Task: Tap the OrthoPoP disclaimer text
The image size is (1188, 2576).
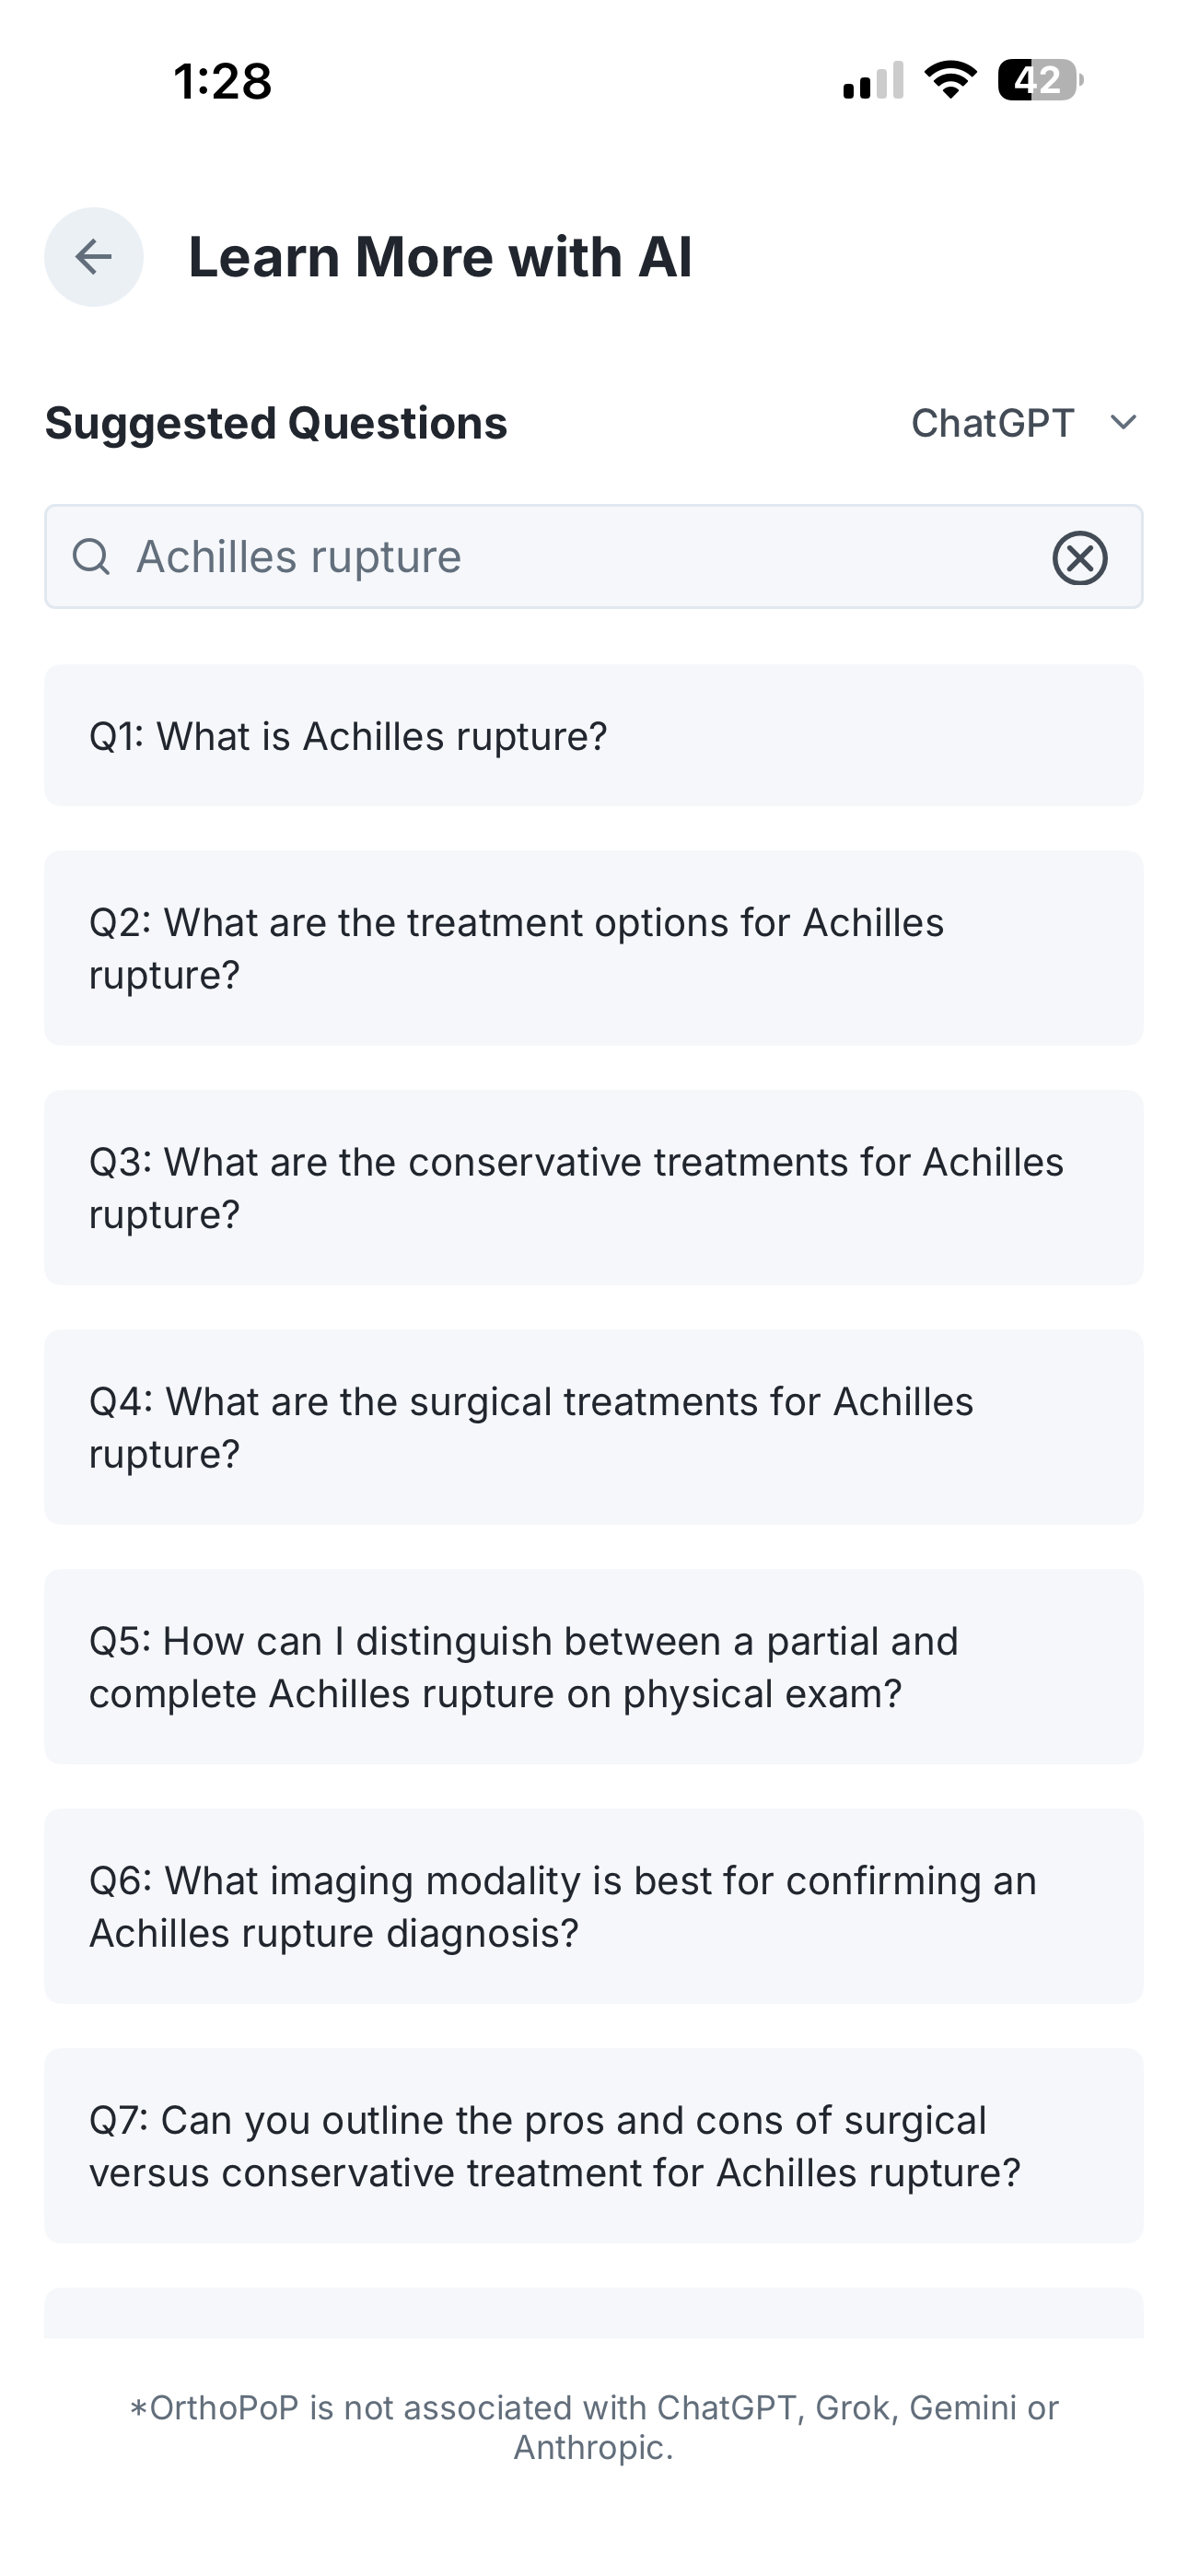Action: (x=593, y=2427)
